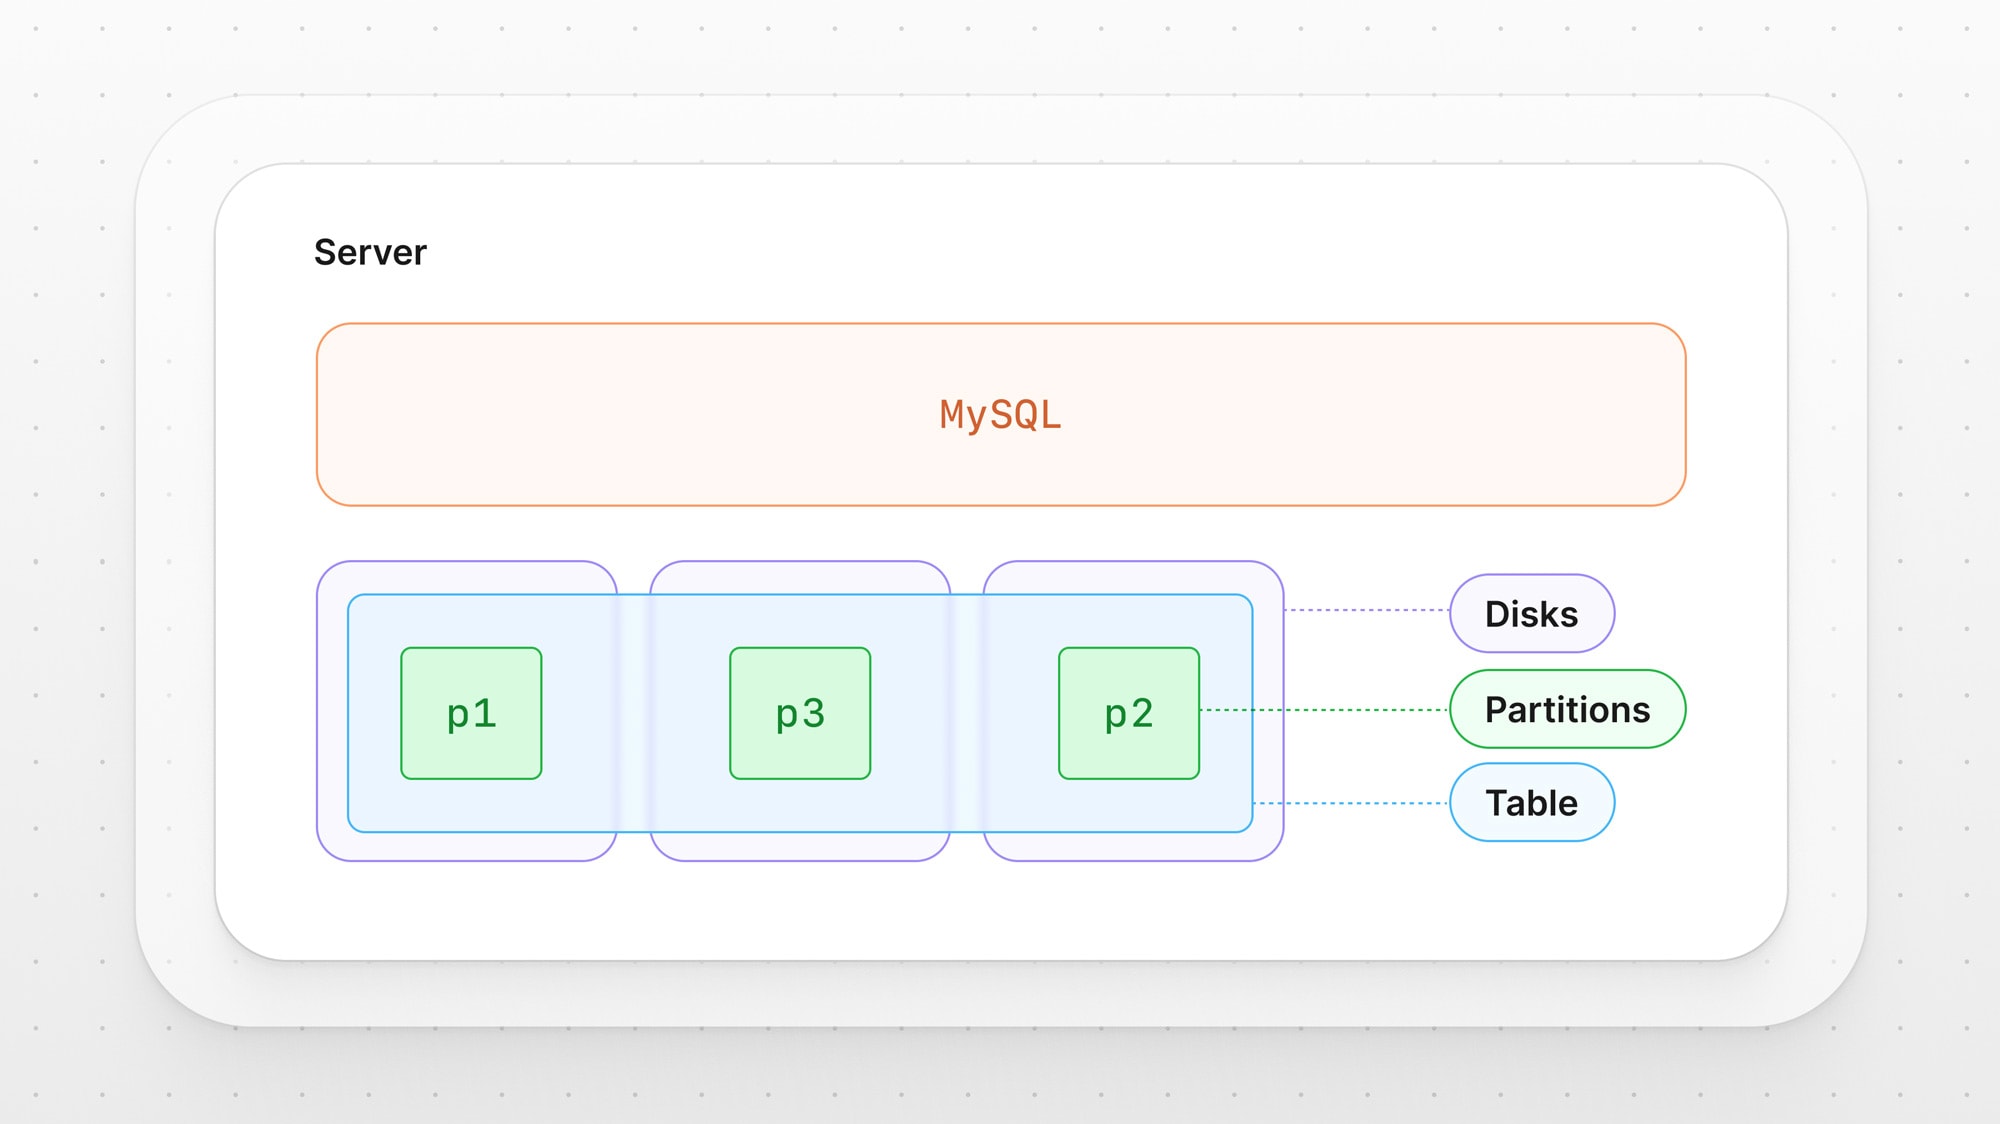Click the green p2 partition square
This screenshot has height=1124, width=2000.
click(1129, 713)
